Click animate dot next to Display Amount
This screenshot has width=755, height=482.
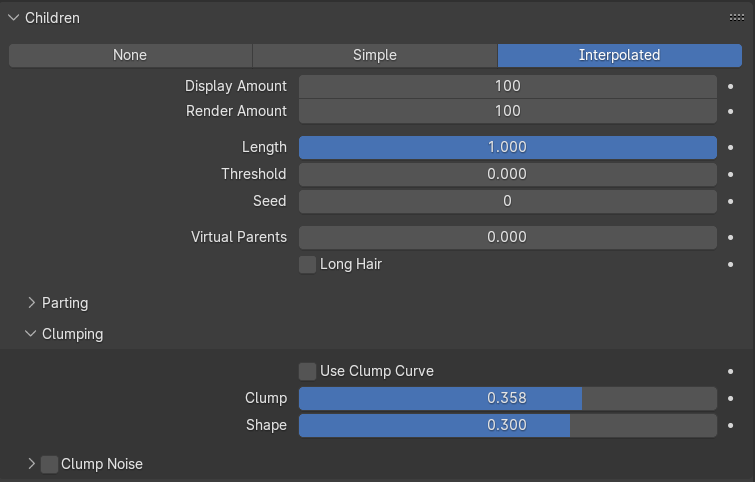(731, 86)
